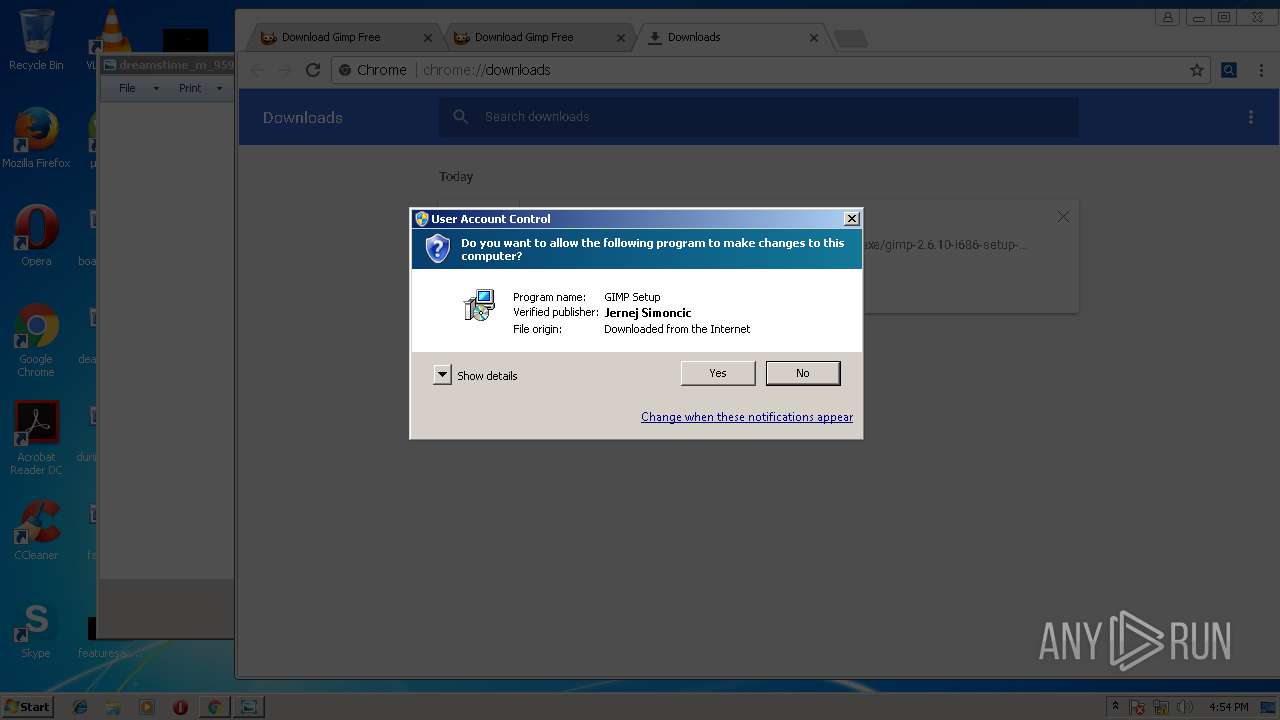
Task: Click Opera icon in taskbar
Action: [180, 707]
